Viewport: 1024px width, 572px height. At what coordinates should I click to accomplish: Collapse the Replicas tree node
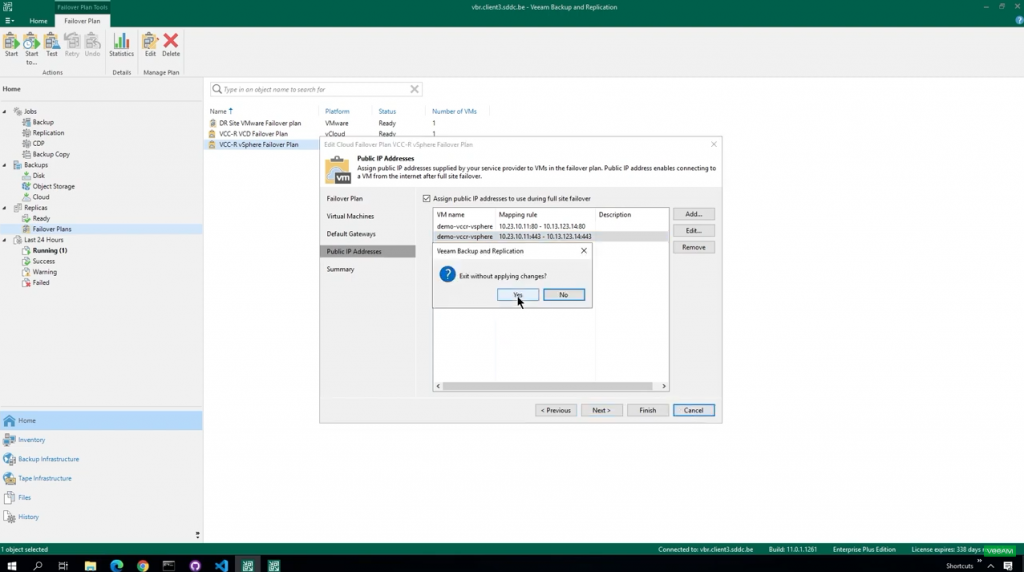[x=5, y=208]
